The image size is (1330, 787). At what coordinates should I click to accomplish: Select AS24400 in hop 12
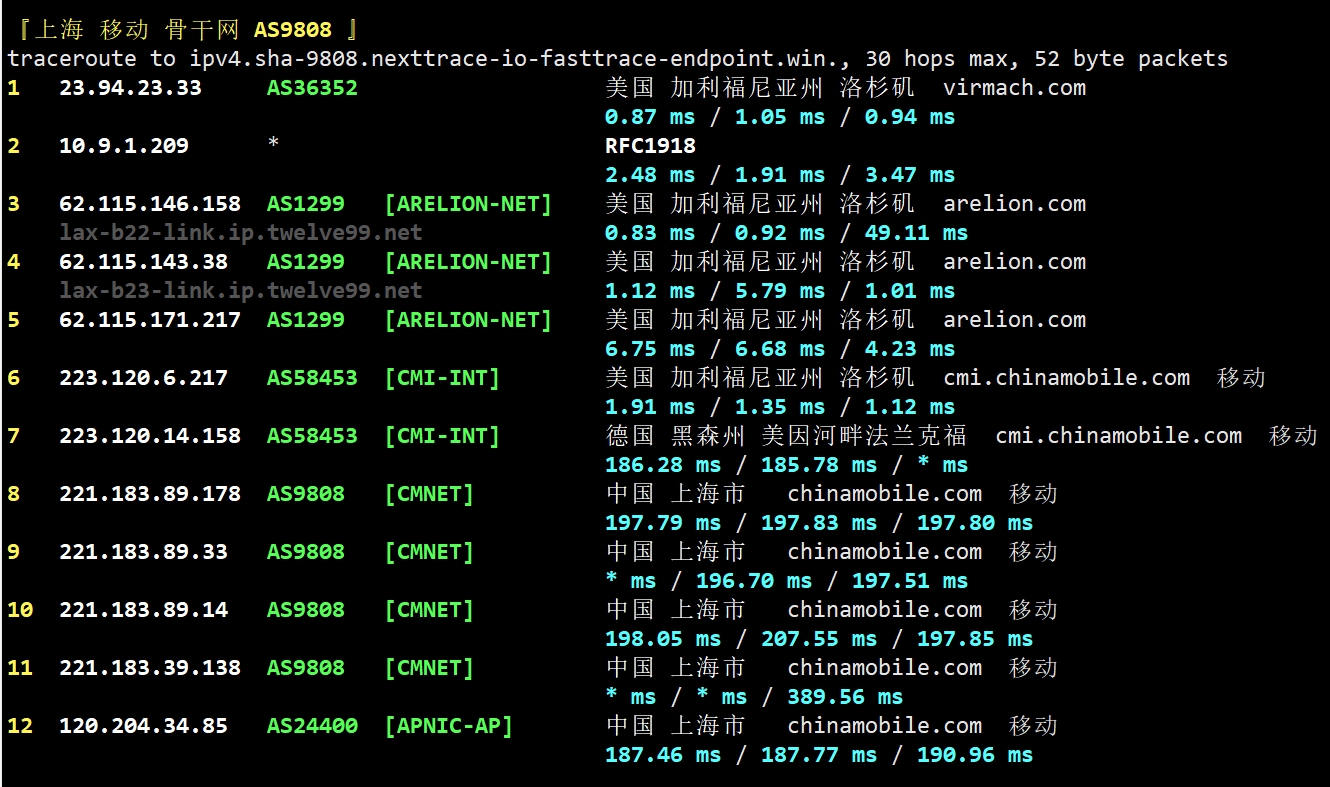[312, 726]
